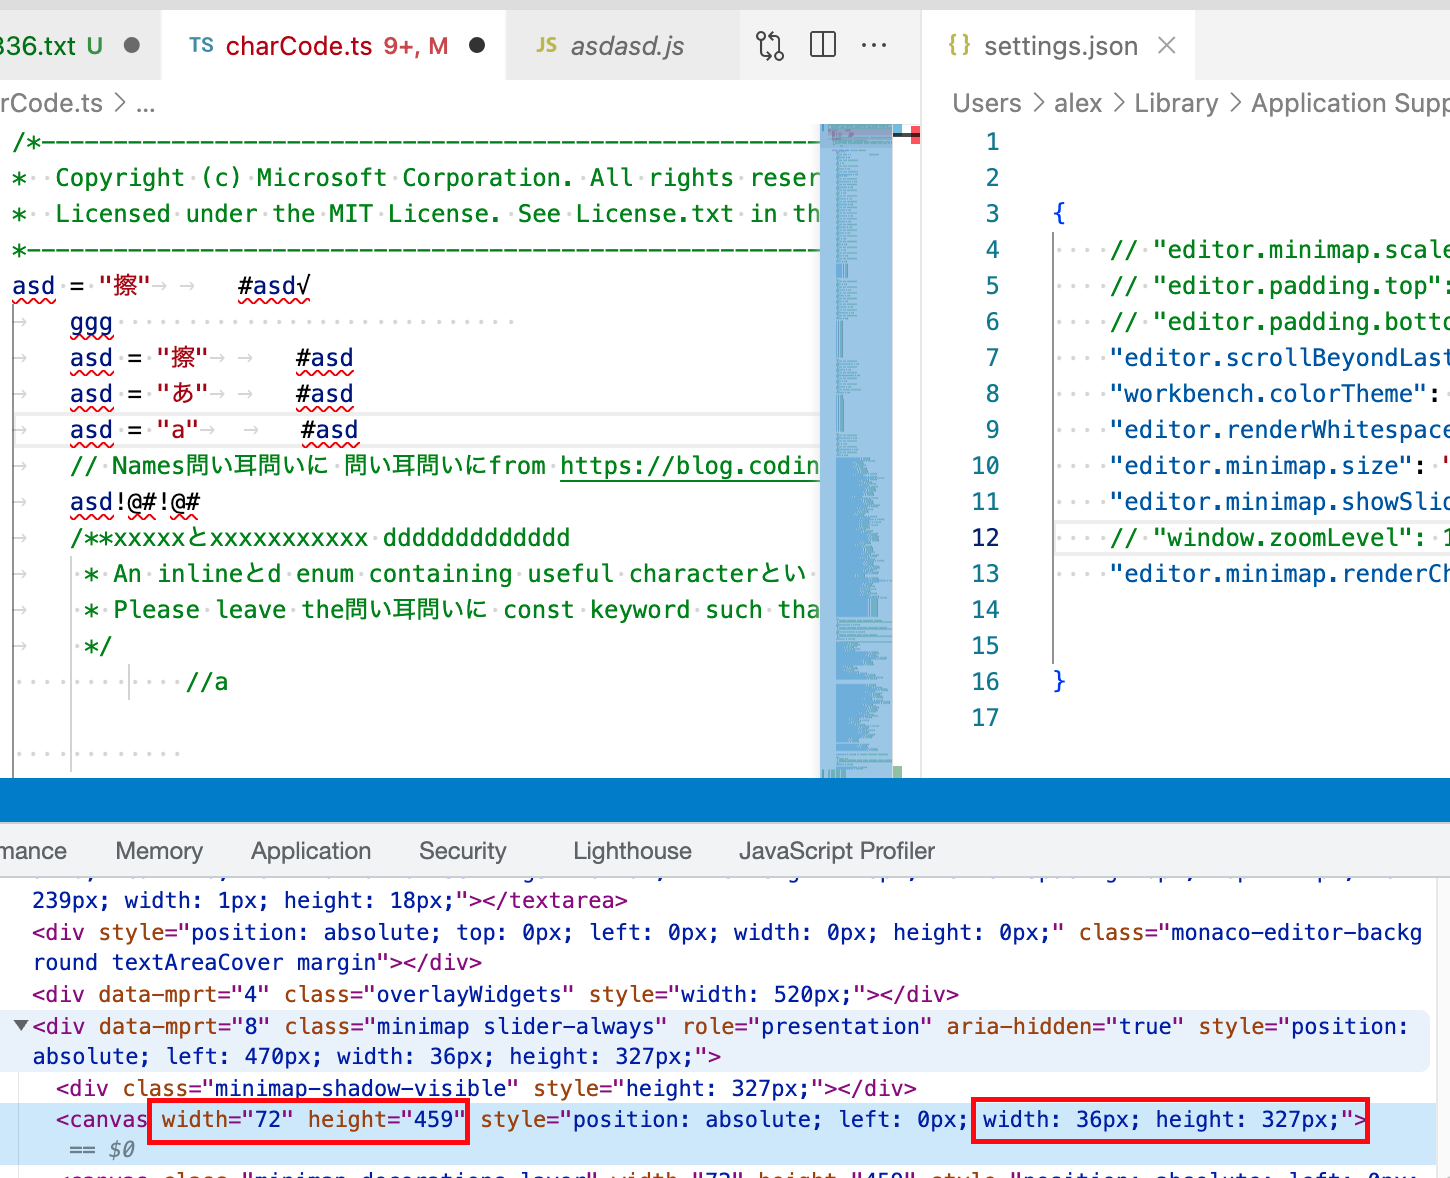This screenshot has width=1450, height=1178.
Task: Switch to the Memory DevTools panel
Action: click(158, 851)
